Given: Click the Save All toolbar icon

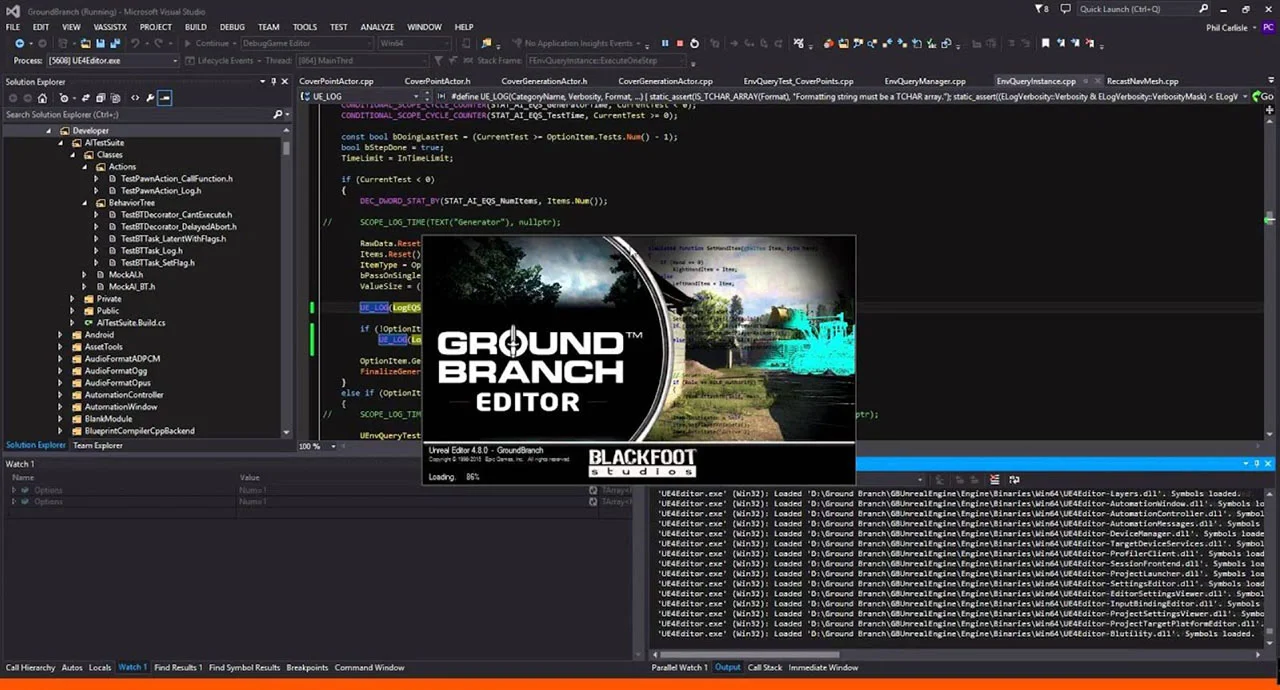Looking at the screenshot, I should tap(114, 44).
